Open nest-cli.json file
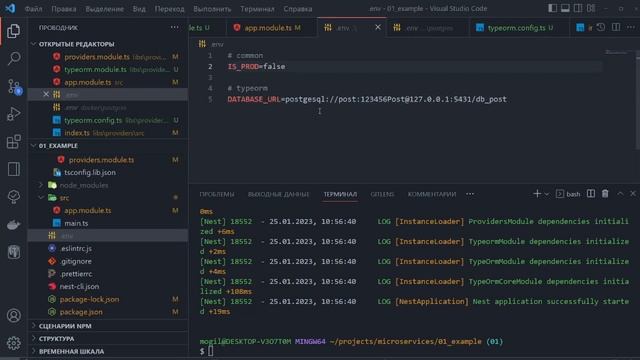The image size is (640, 360). point(108,286)
